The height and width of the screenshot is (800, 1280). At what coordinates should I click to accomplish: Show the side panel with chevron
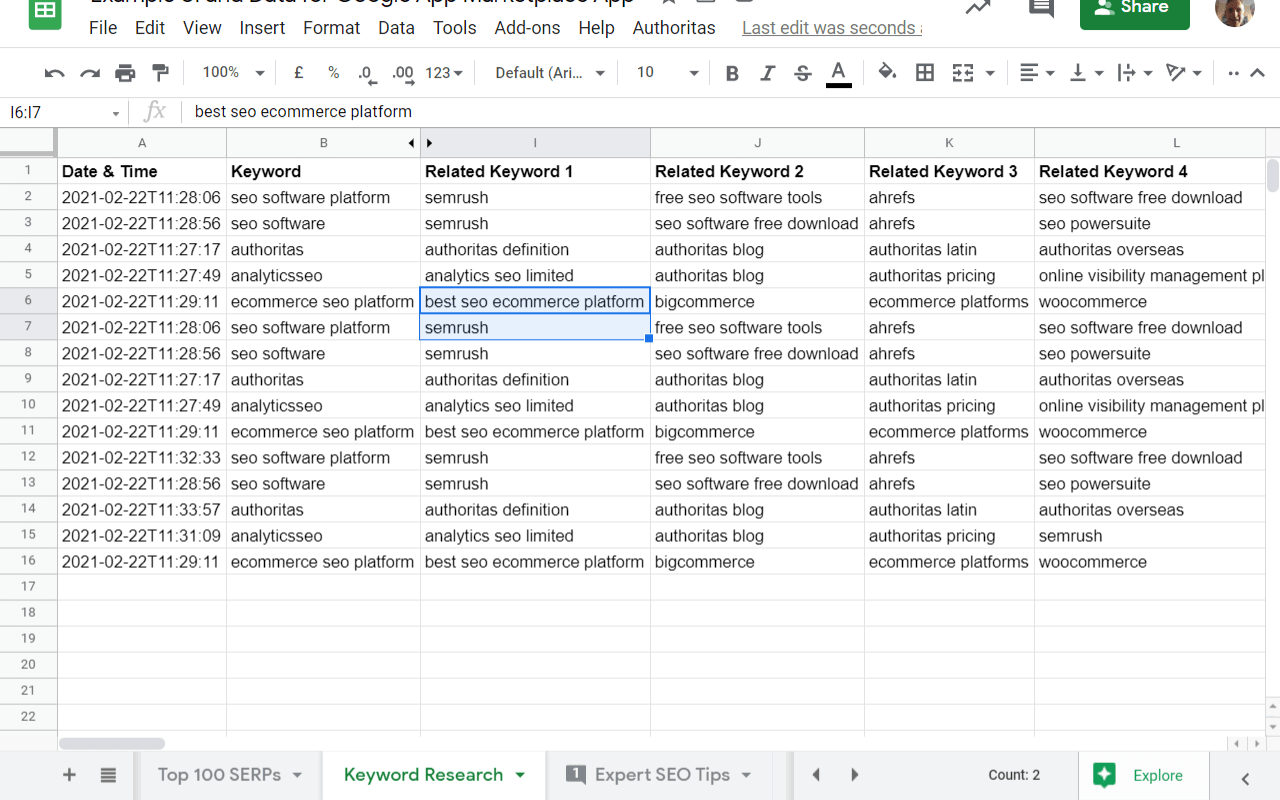coord(1245,778)
